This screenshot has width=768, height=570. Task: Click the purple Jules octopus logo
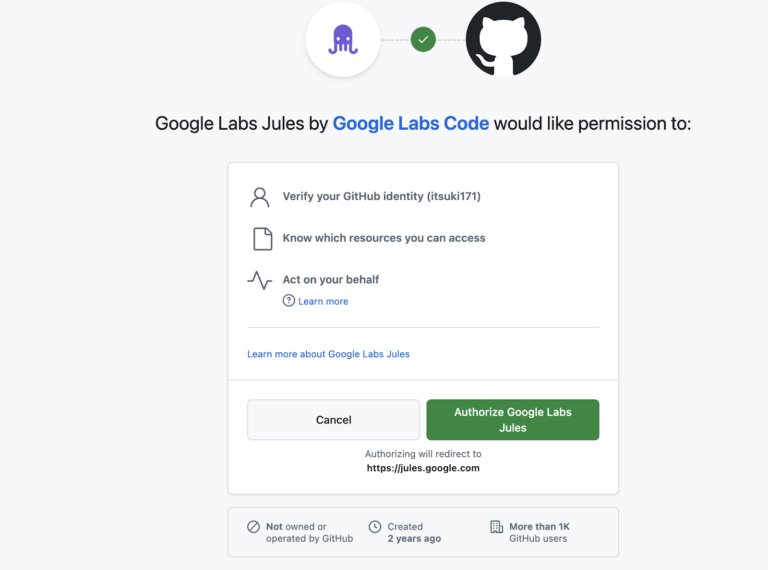[343, 39]
